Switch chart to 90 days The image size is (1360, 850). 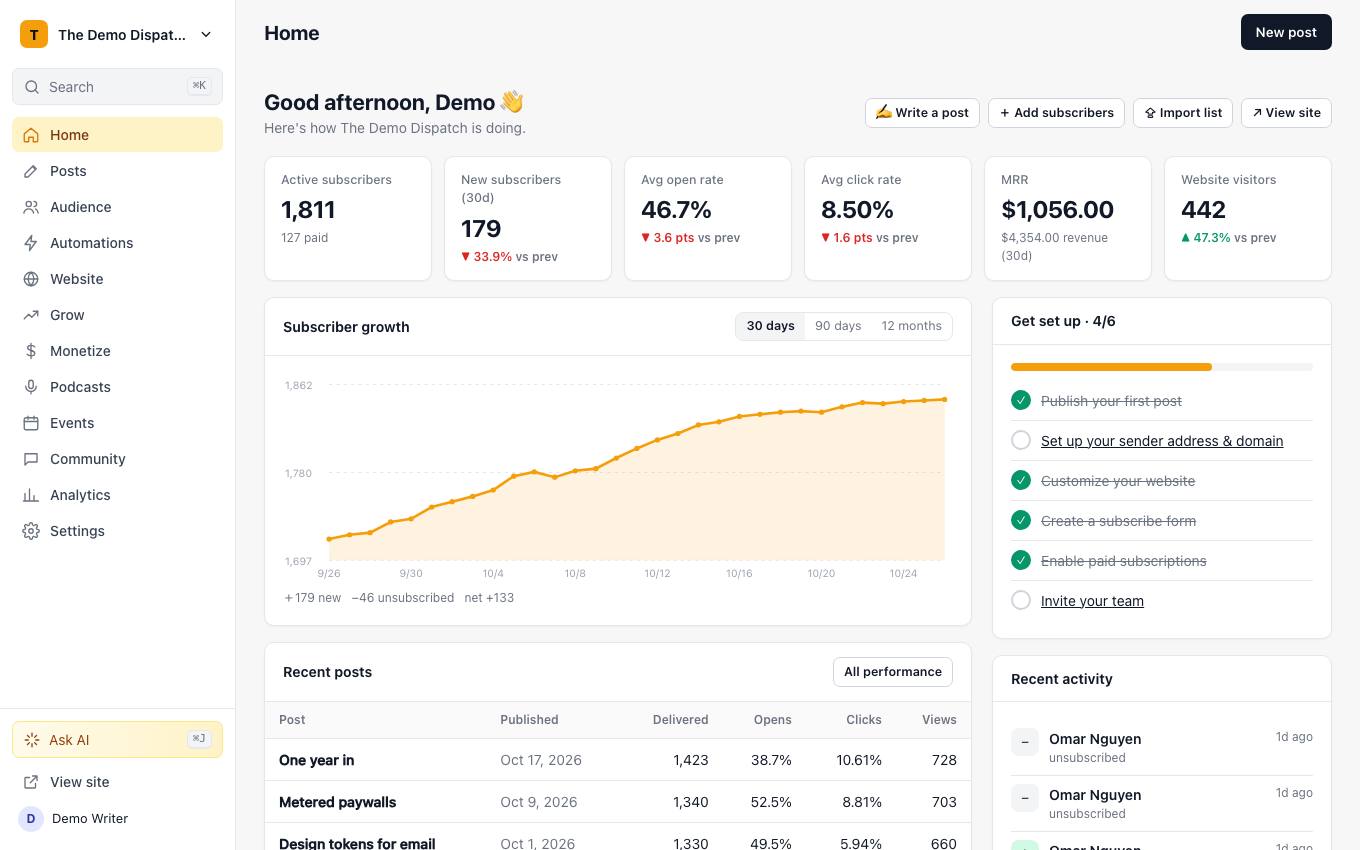click(838, 326)
